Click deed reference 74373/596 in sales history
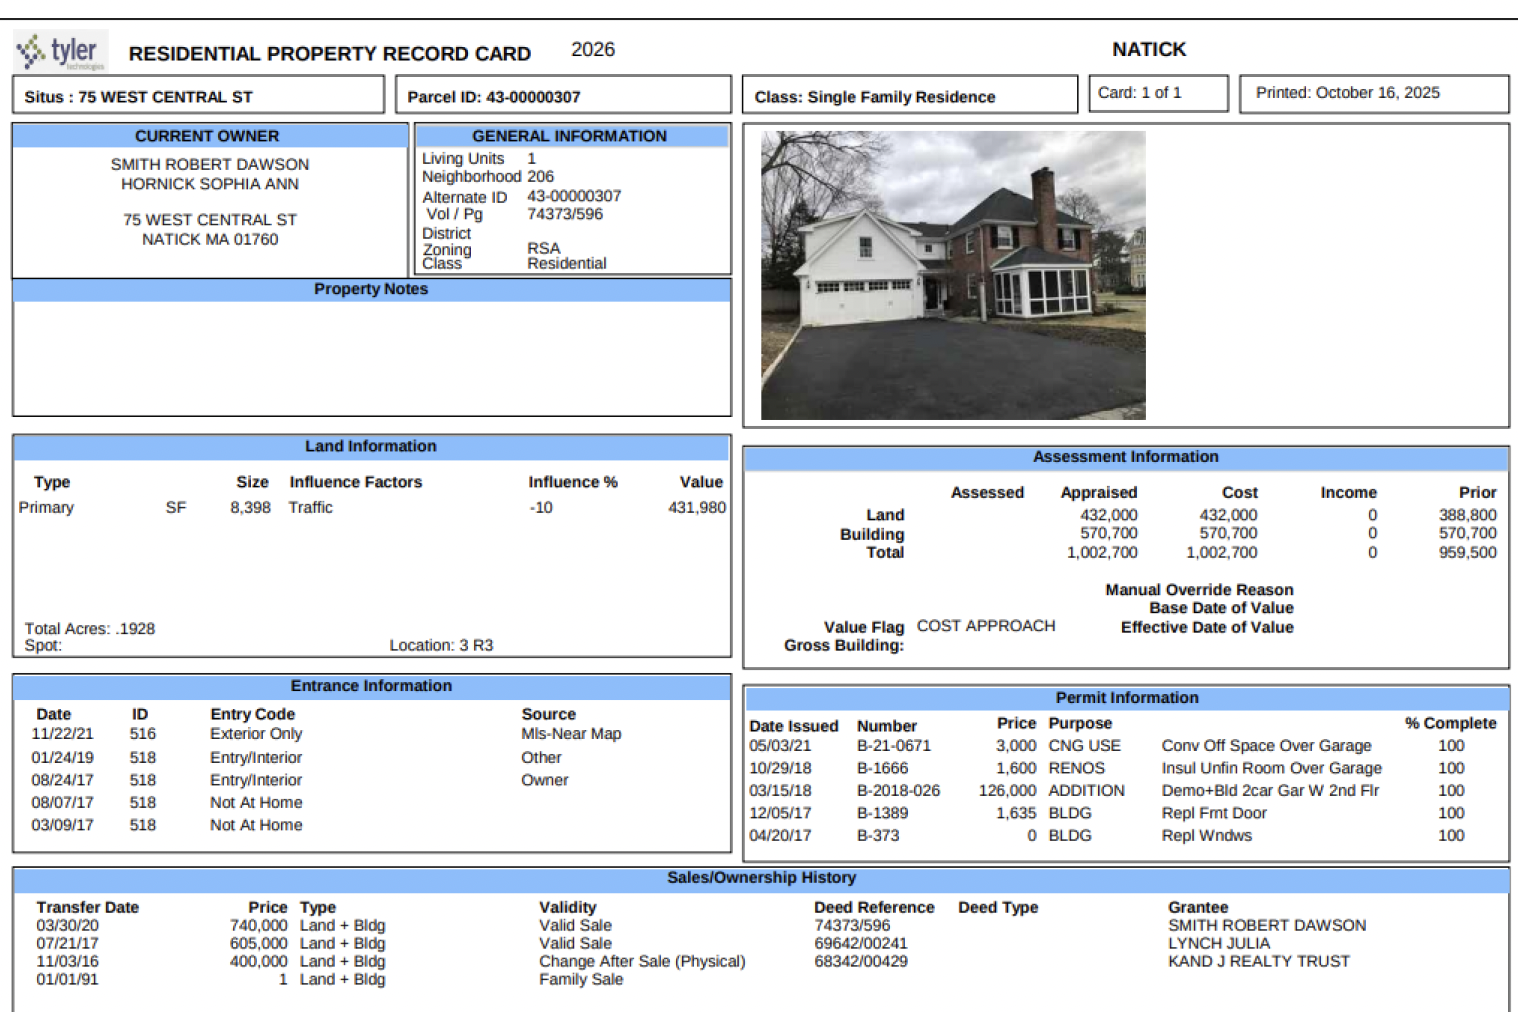Image resolution: width=1518 pixels, height=1012 pixels. click(851, 926)
